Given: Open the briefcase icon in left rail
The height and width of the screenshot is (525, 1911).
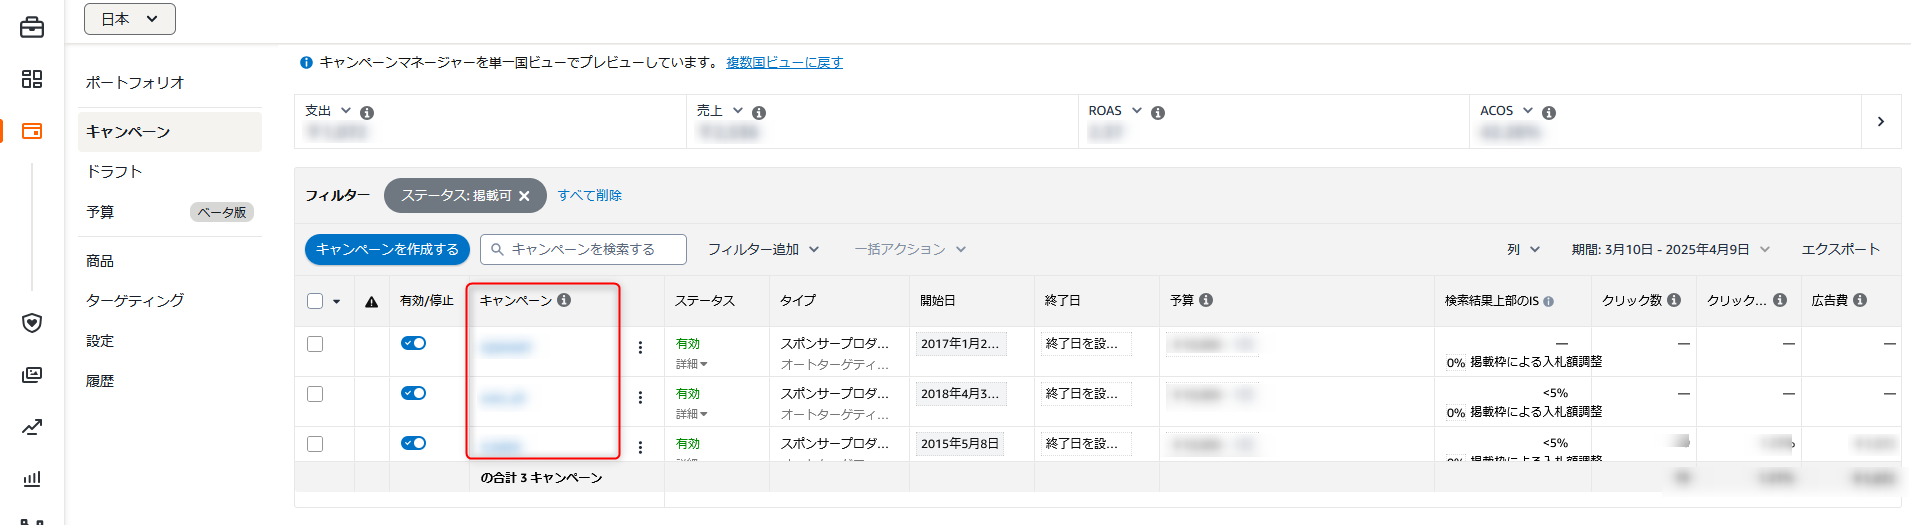Looking at the screenshot, I should tap(32, 27).
